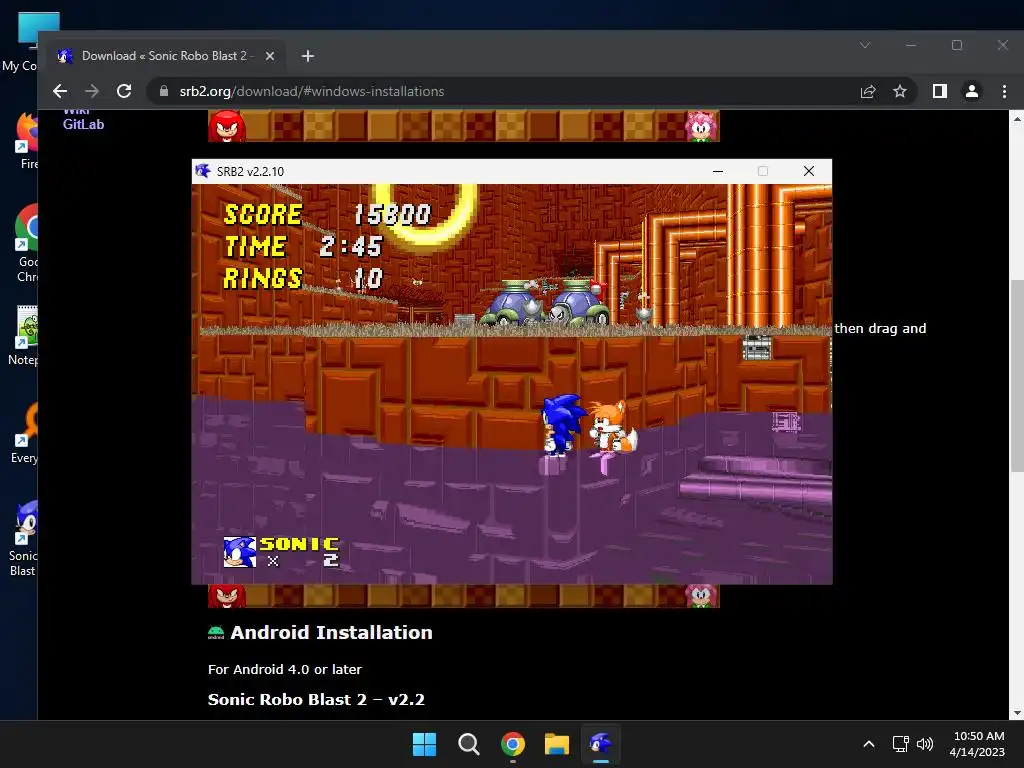Open Chrome side panel

pos(940,91)
